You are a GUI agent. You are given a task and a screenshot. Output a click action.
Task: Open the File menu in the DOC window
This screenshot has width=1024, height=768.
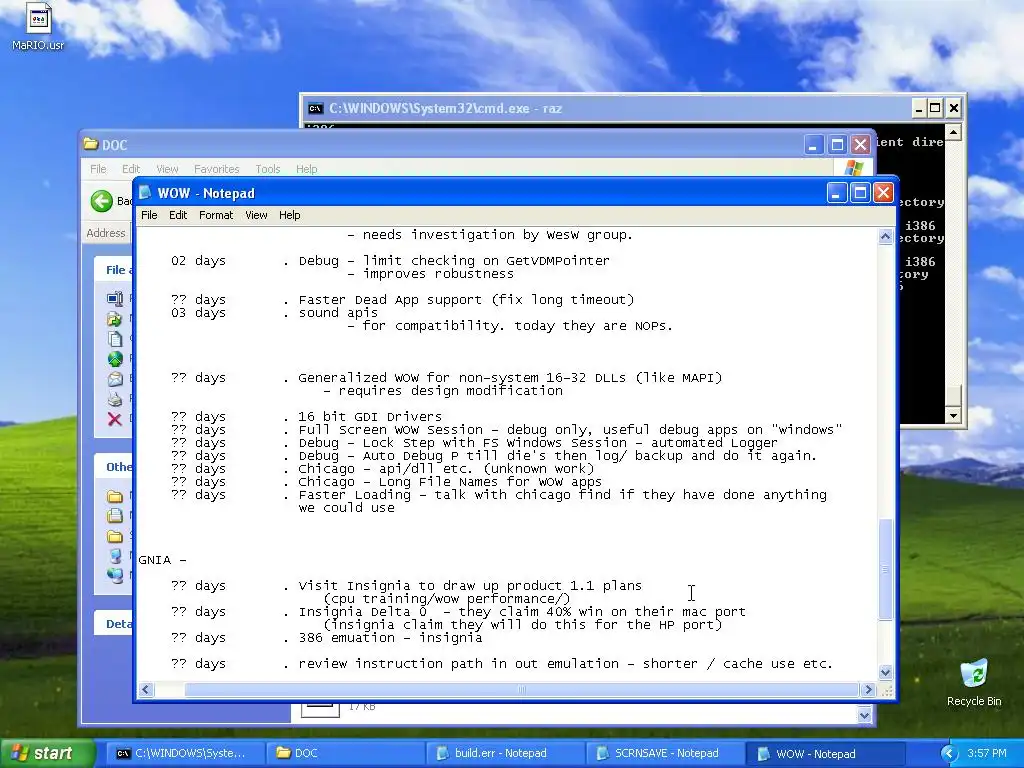(98, 168)
